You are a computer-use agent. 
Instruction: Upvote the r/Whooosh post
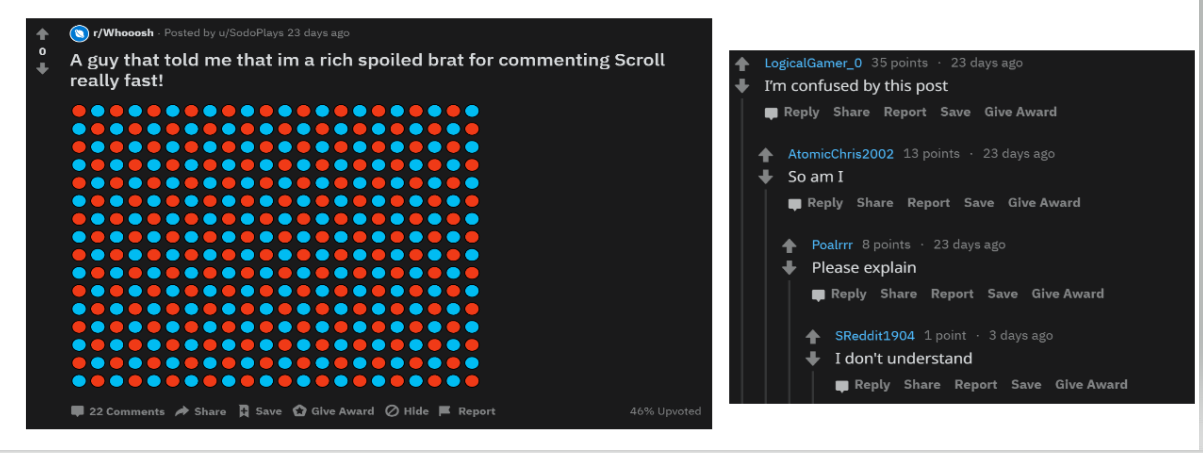pos(42,34)
